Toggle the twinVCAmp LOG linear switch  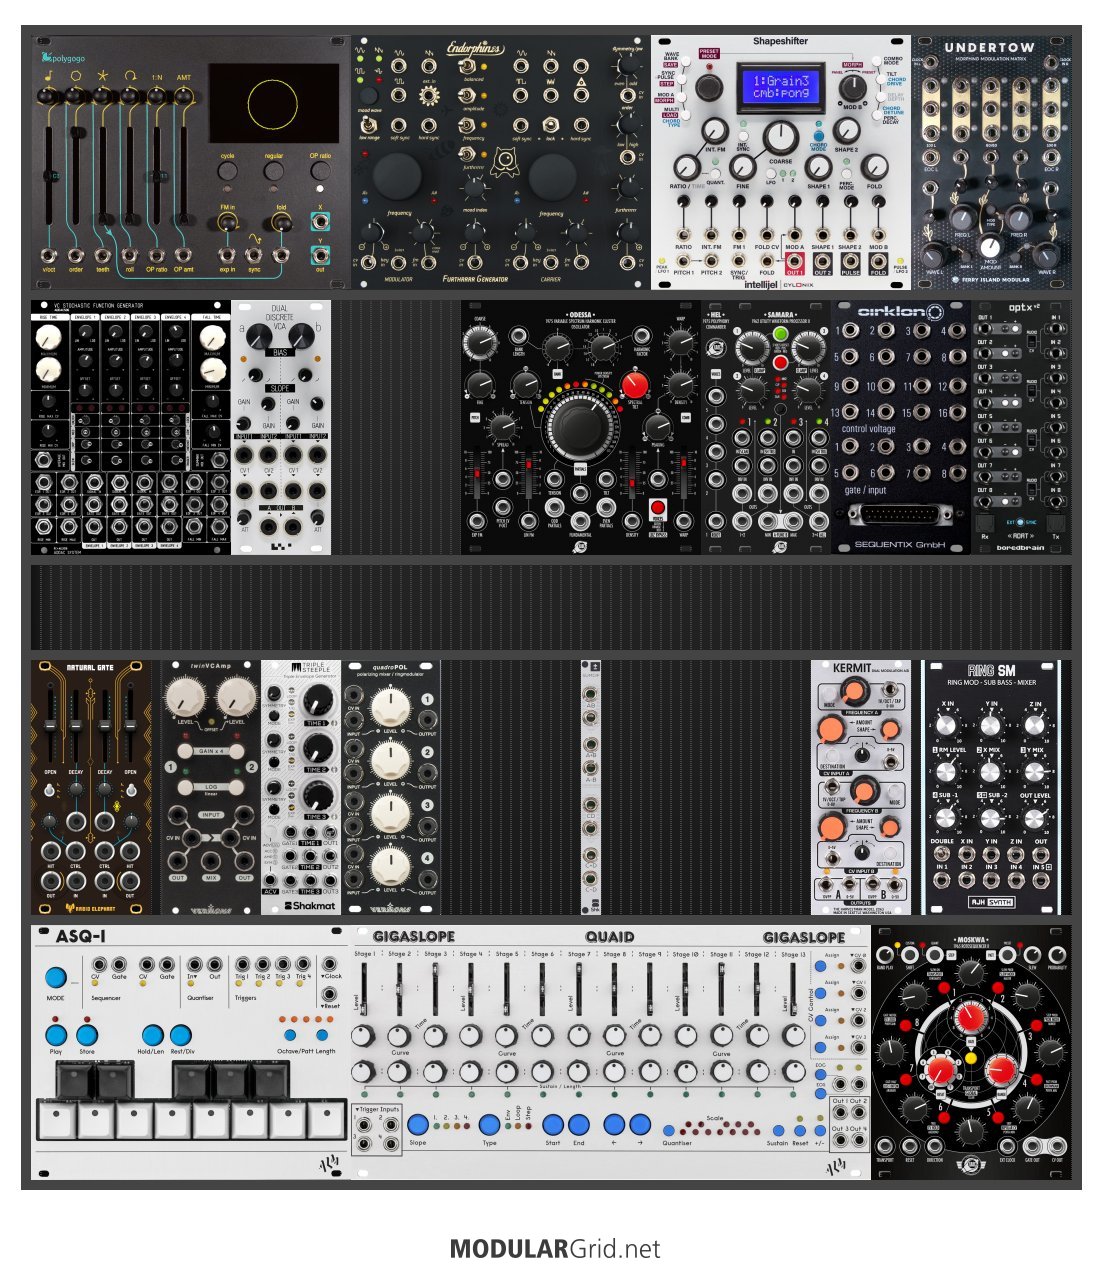[211, 787]
